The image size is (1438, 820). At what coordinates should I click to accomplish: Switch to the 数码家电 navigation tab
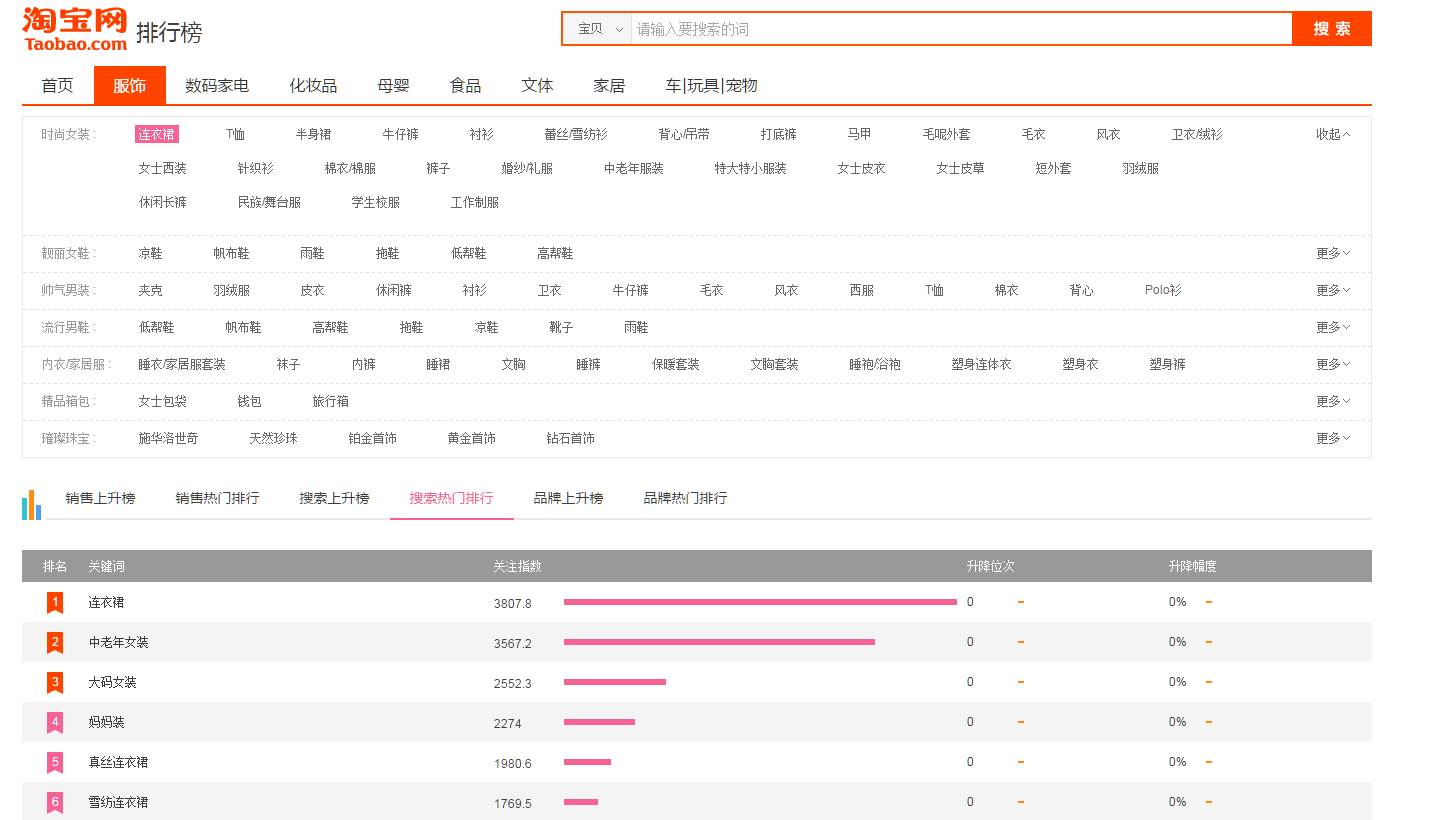(x=217, y=86)
